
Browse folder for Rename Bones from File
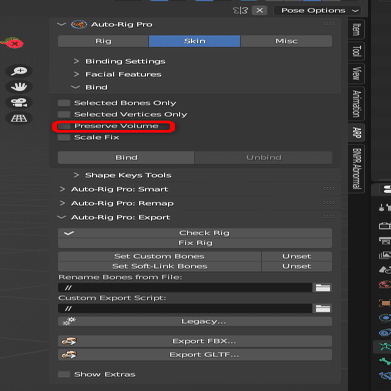click(323, 288)
